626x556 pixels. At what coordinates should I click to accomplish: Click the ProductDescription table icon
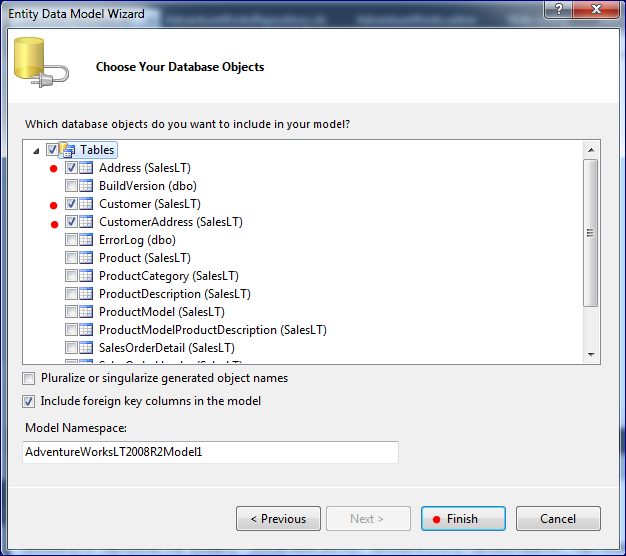tap(86, 293)
